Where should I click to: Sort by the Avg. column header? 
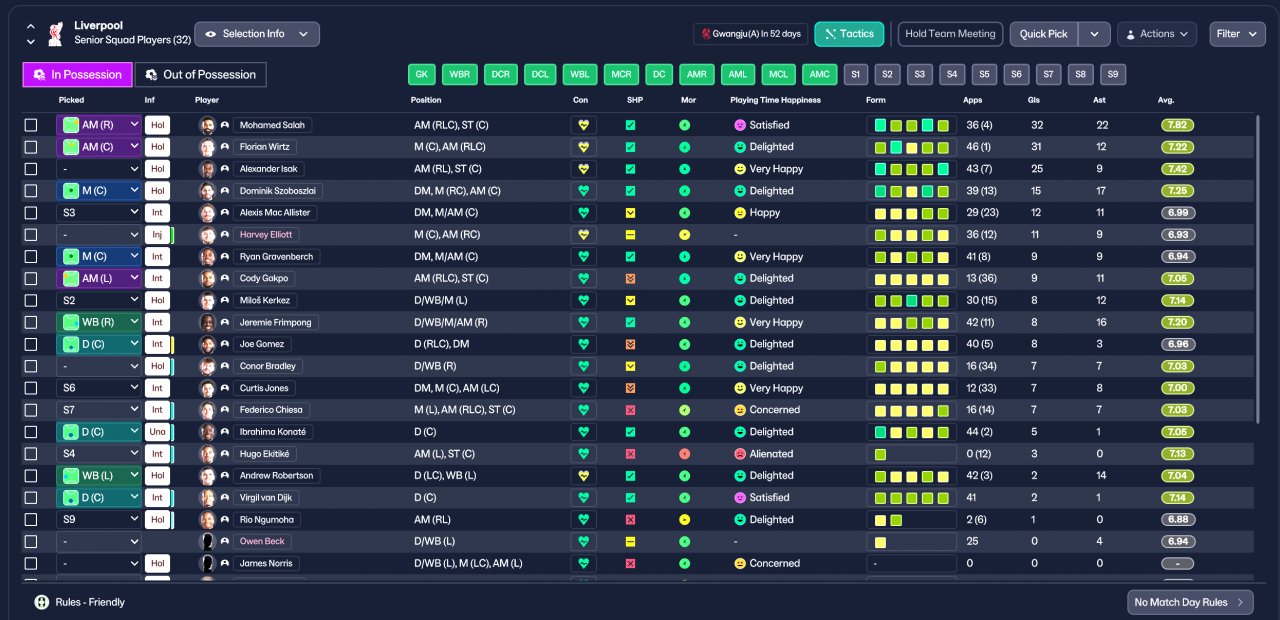tap(1166, 100)
